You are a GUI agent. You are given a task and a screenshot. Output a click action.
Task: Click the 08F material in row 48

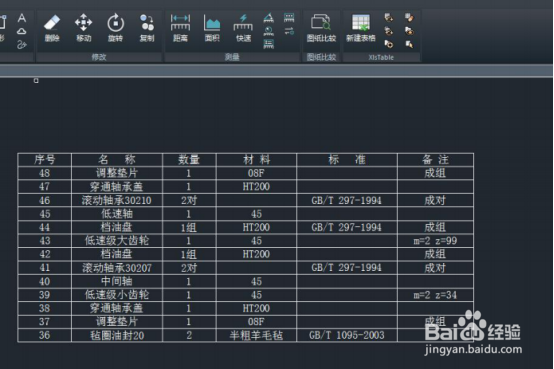[x=256, y=173]
